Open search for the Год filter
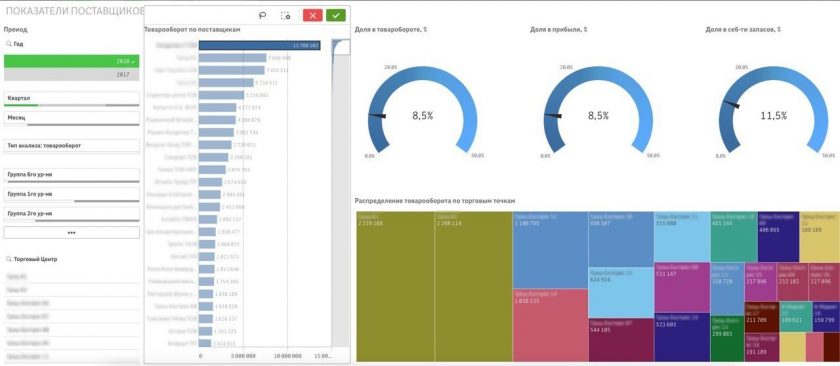The width and height of the screenshot is (840, 366). point(9,44)
